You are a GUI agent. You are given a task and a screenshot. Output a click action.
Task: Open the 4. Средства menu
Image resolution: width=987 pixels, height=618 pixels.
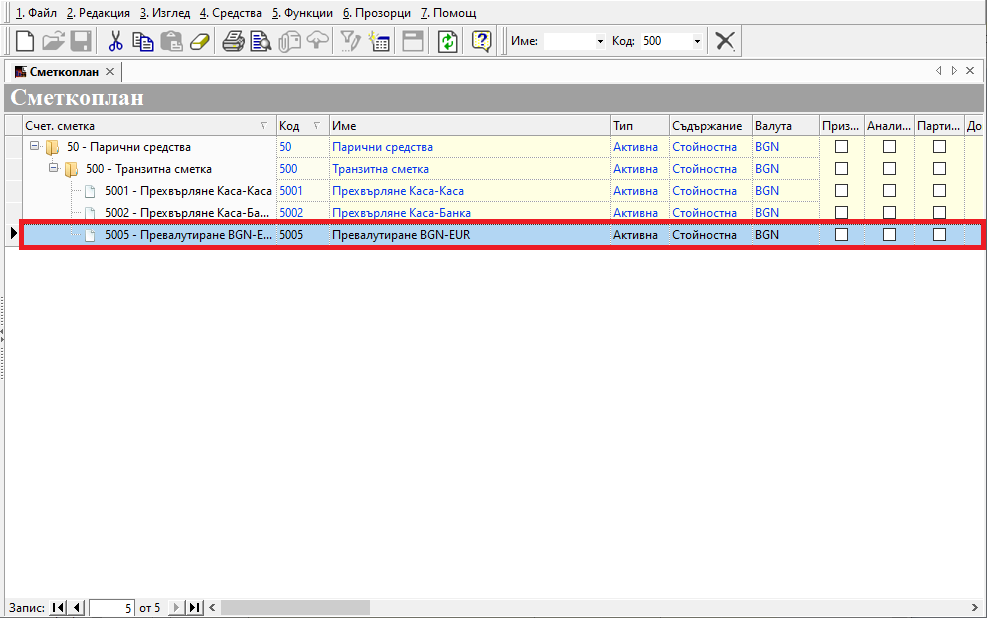coord(230,13)
